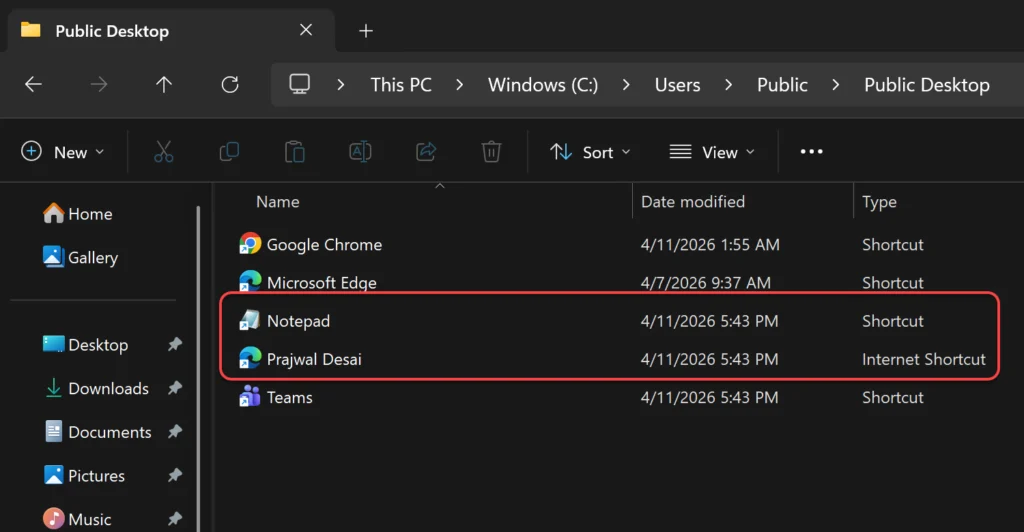Image resolution: width=1024 pixels, height=532 pixels.
Task: Click the Rename icon in toolbar
Action: coord(360,151)
